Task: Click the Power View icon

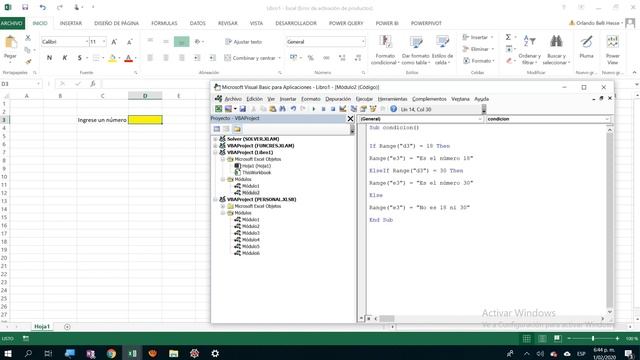Action: [x=613, y=42]
